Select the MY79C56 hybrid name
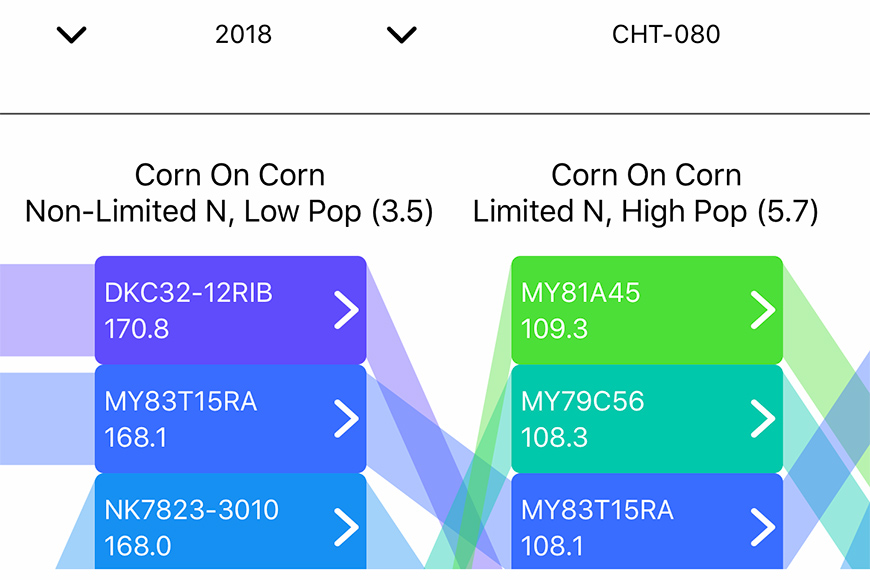The image size is (870, 580). 582,402
